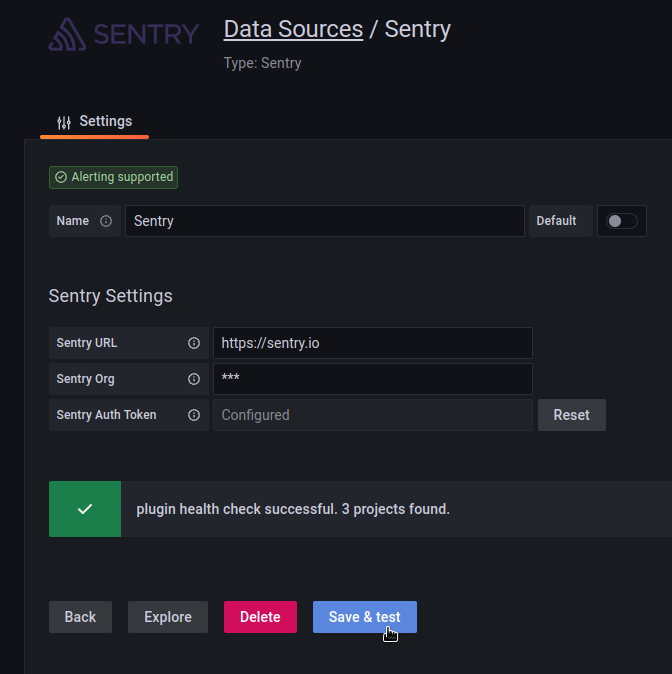
Task: Click the Explore button
Action: pos(168,617)
